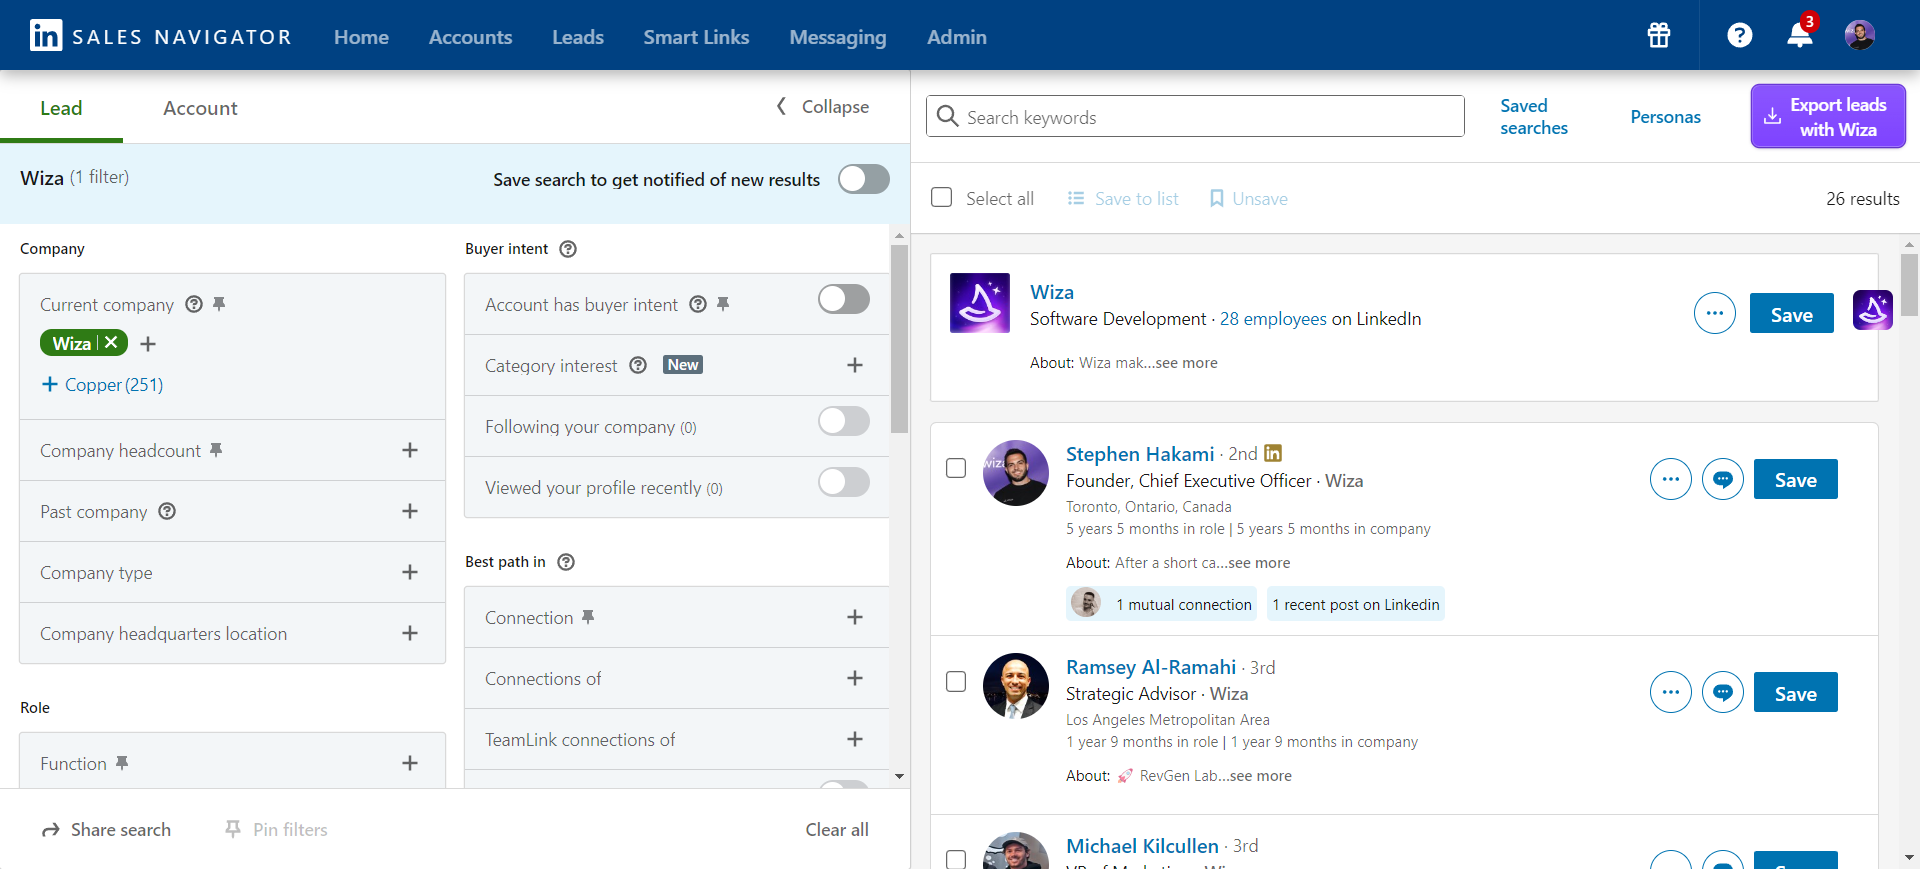
Task: Toggle save search notifications switch
Action: click(x=864, y=179)
